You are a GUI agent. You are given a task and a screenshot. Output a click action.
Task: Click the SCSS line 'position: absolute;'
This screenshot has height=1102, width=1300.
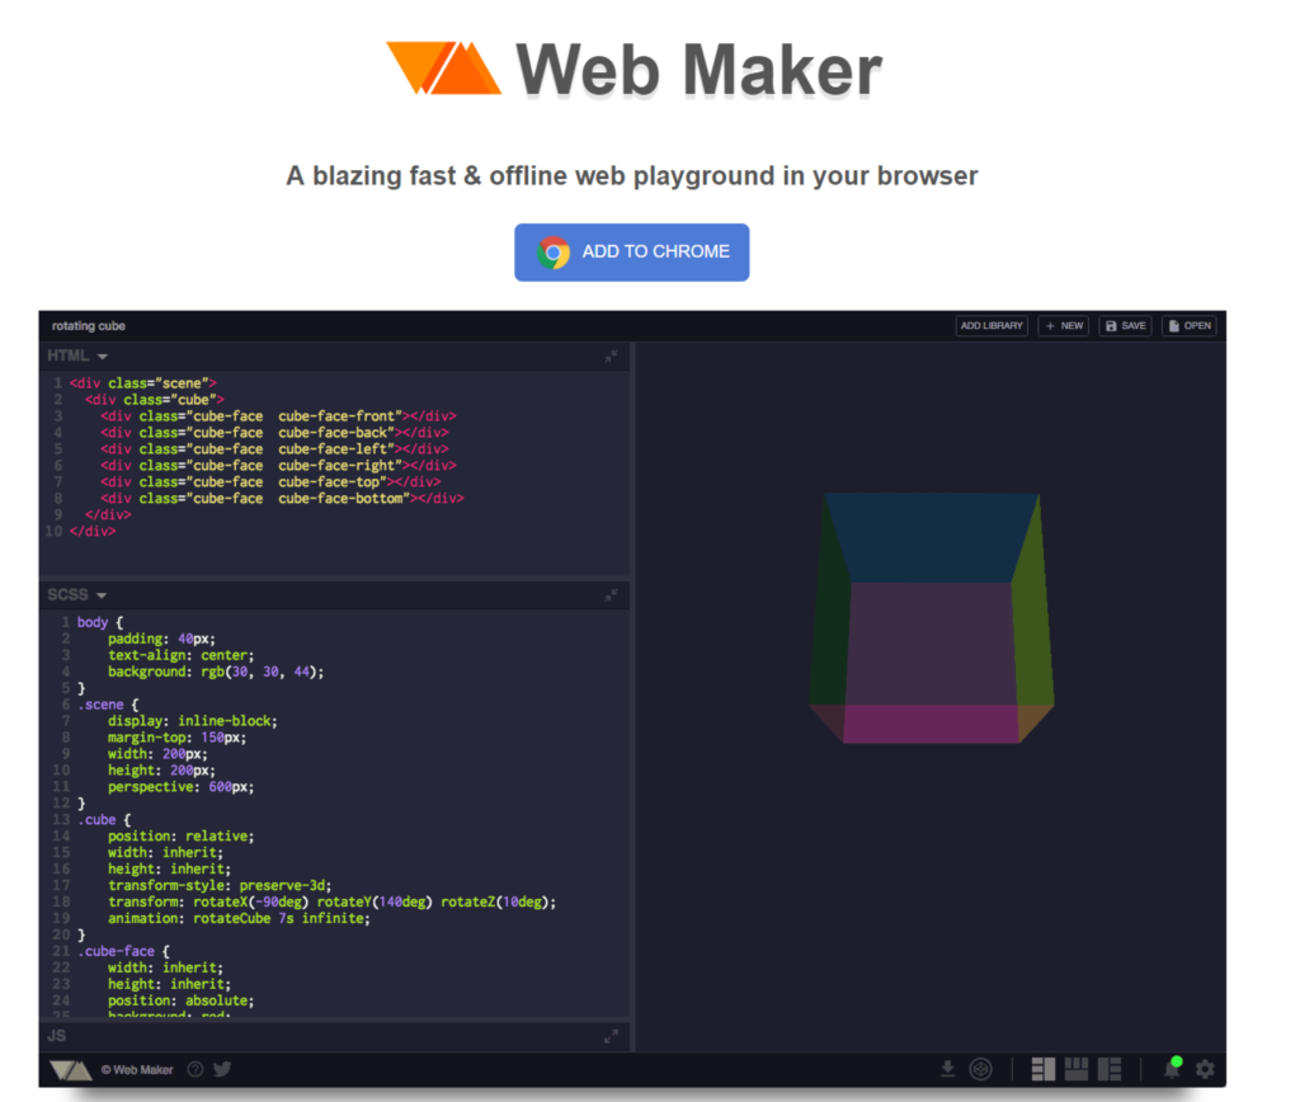pyautogui.click(x=181, y=1001)
